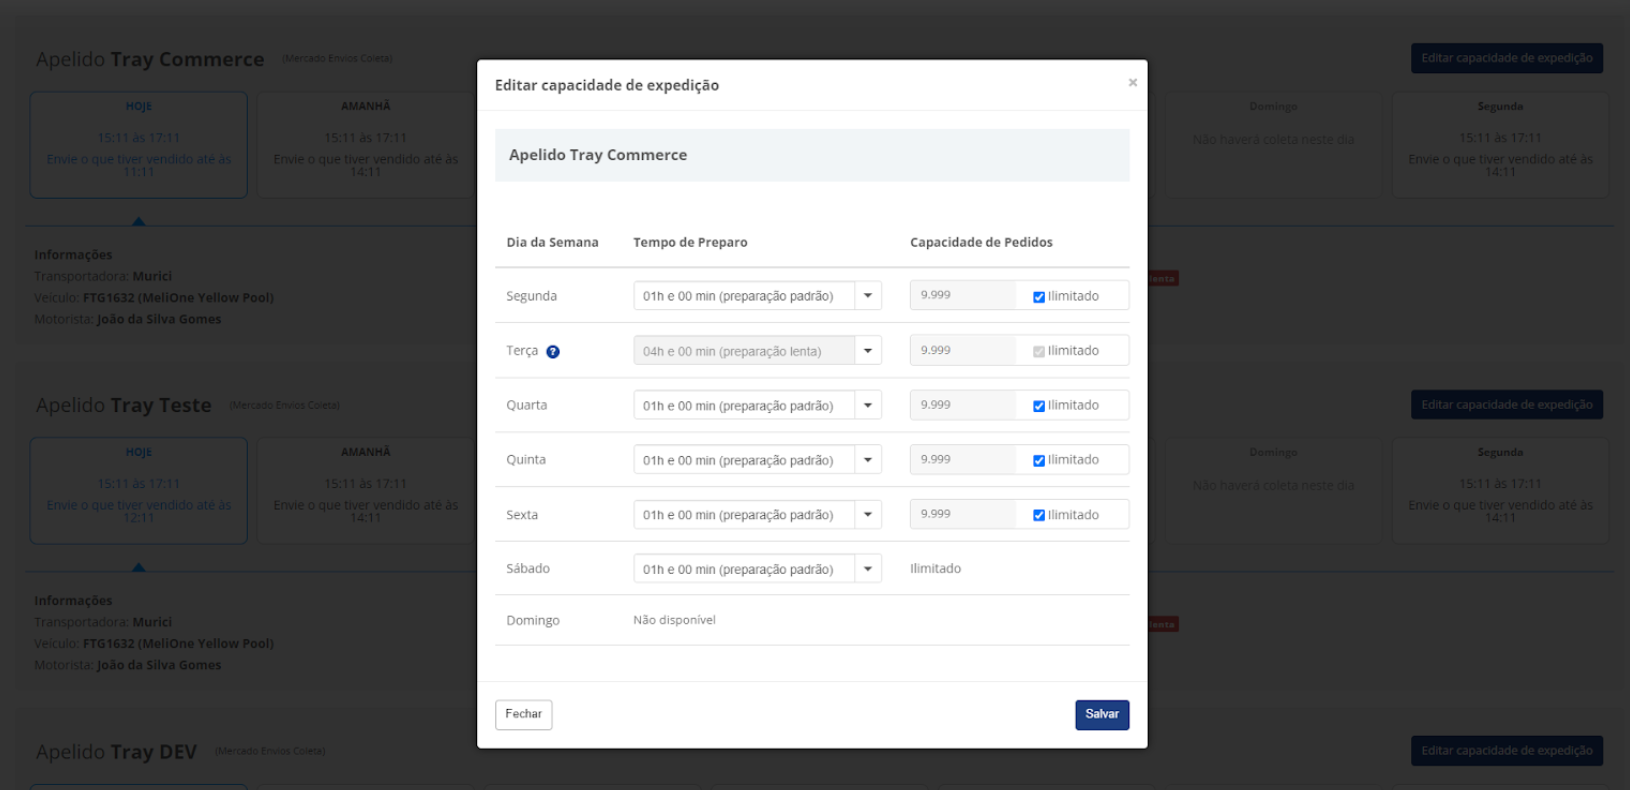This screenshot has height=790, width=1630.
Task: Click 'Sábado' row label
Action: coord(528,568)
